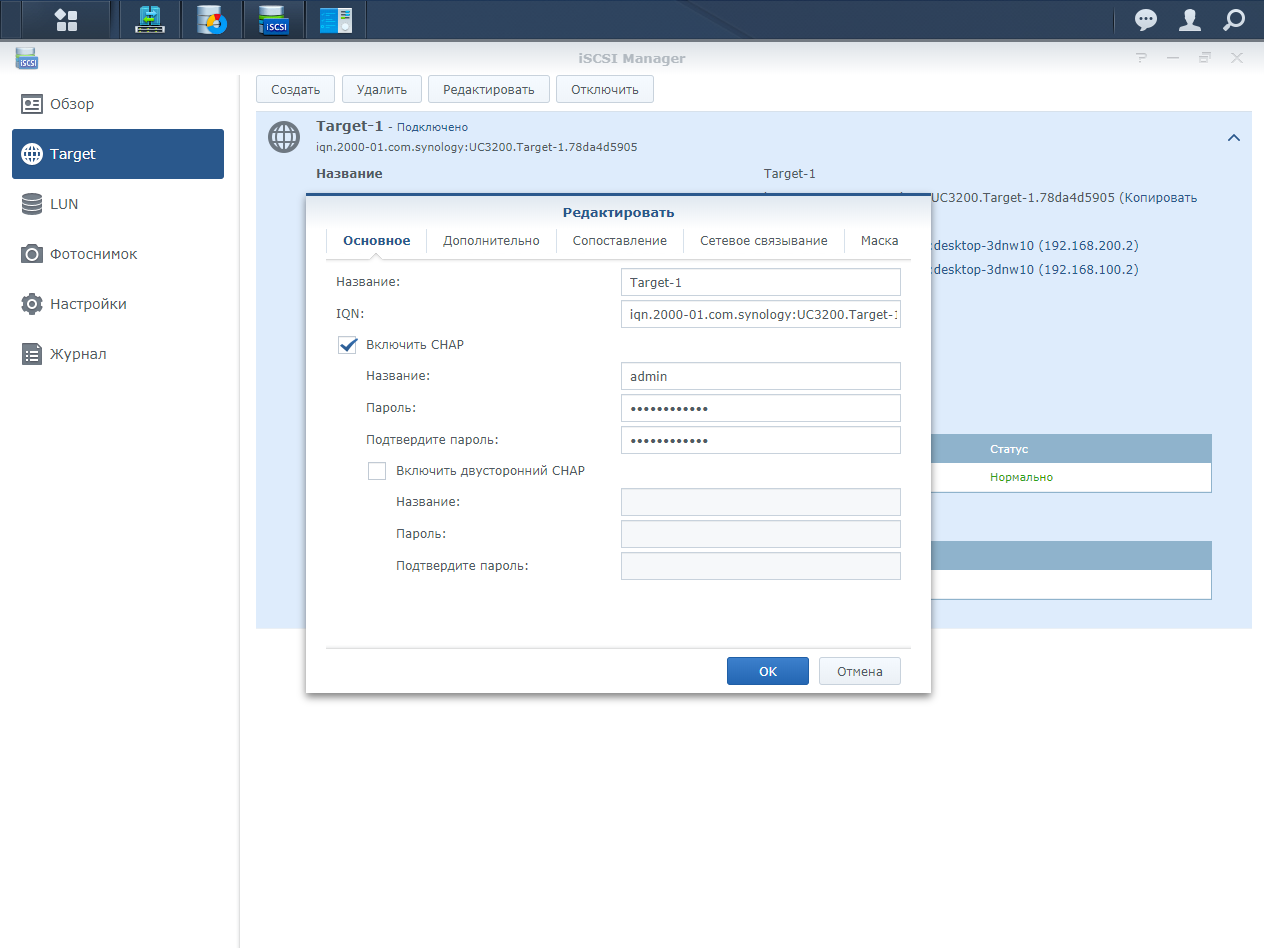
Task: Switch to iSCSI Manager taskbar icon
Action: tap(274, 20)
